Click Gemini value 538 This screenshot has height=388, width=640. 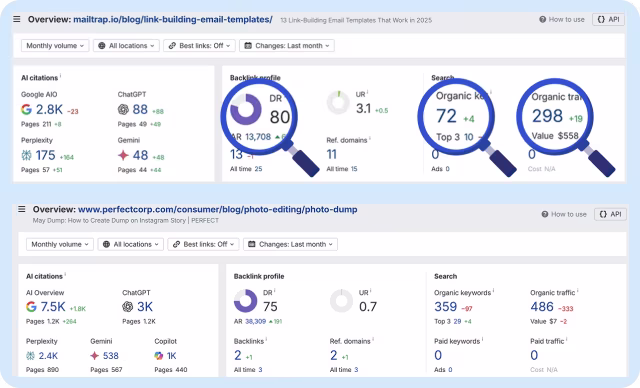111,356
